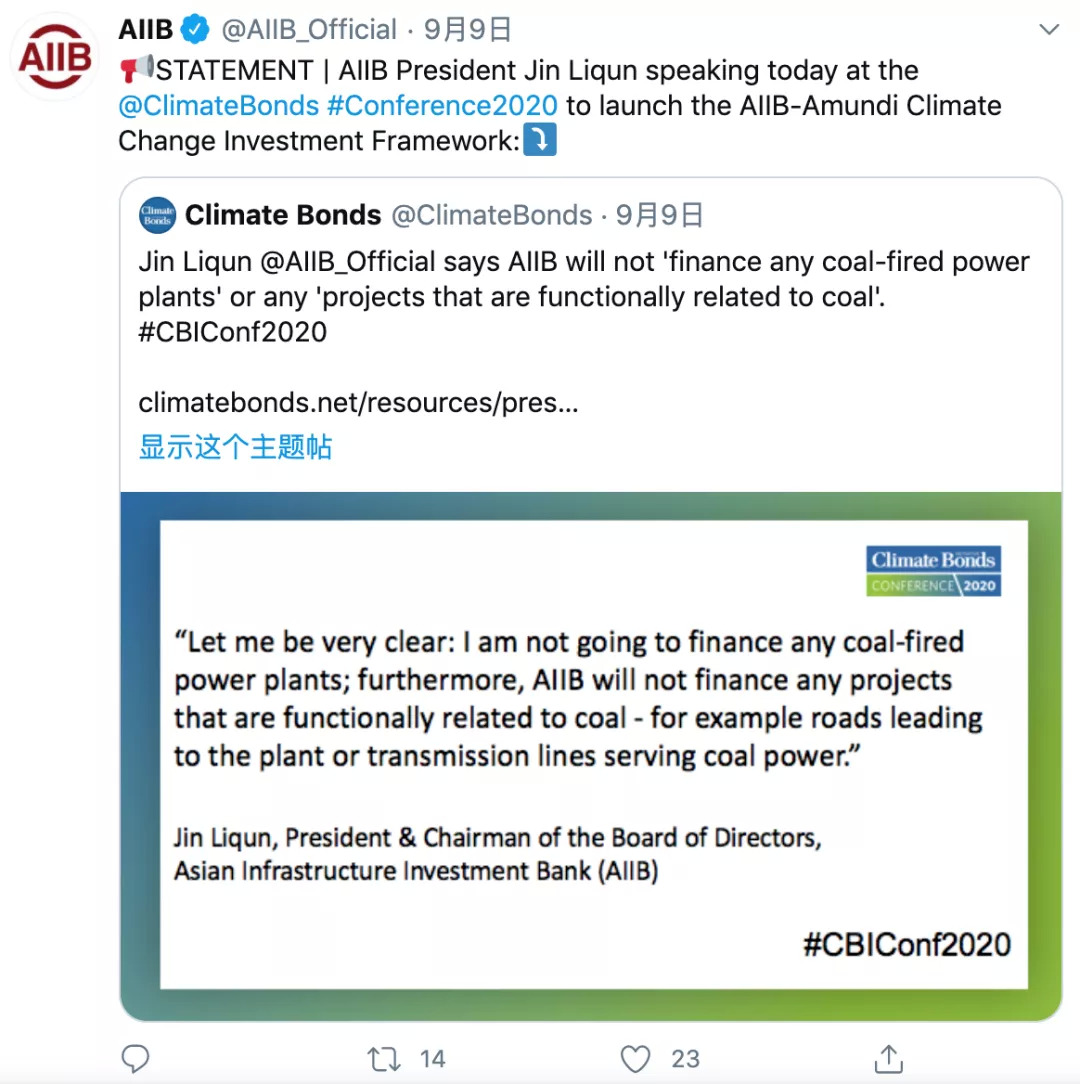1080x1084 pixels.
Task: Open the quote image with Jin Liqun statement
Action: pyautogui.click(x=591, y=756)
